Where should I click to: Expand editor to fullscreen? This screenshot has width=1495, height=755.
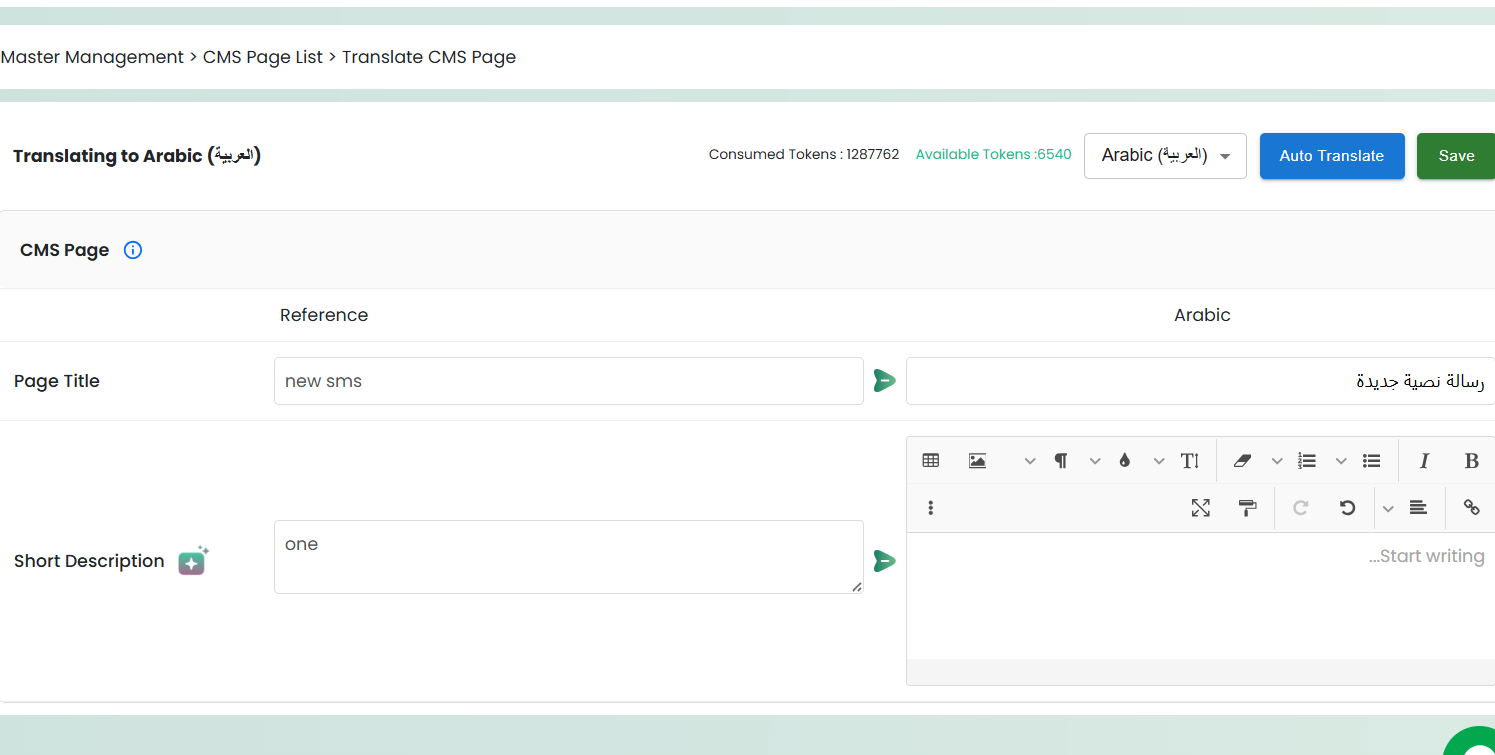tap(1201, 508)
